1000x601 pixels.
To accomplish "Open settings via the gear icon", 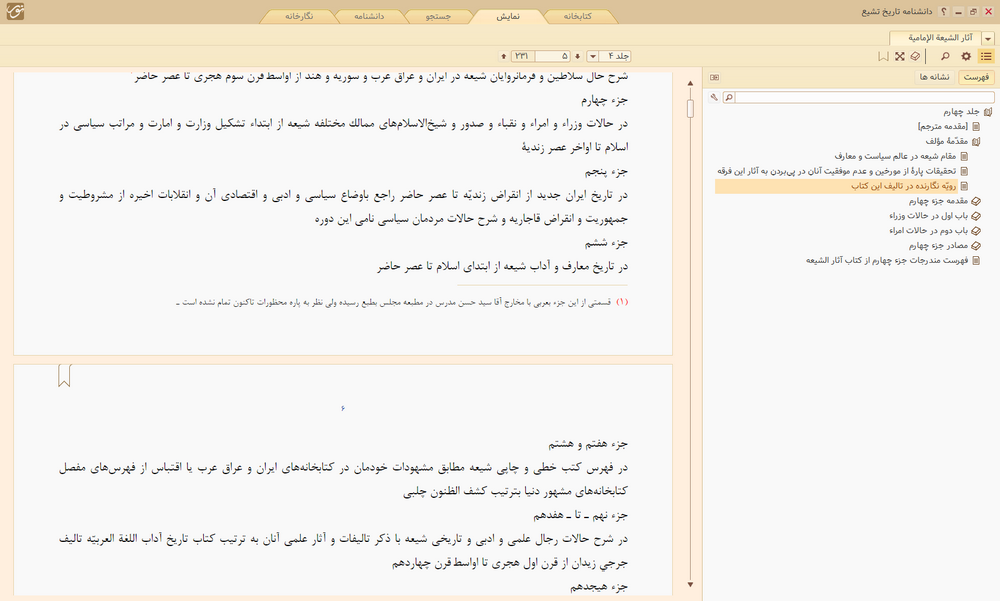I will 966,56.
